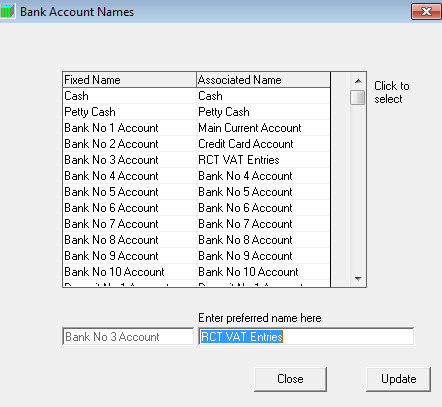Screen dimensions: 442x407
Task: Click the Fixed Name column header
Action: click(x=129, y=80)
